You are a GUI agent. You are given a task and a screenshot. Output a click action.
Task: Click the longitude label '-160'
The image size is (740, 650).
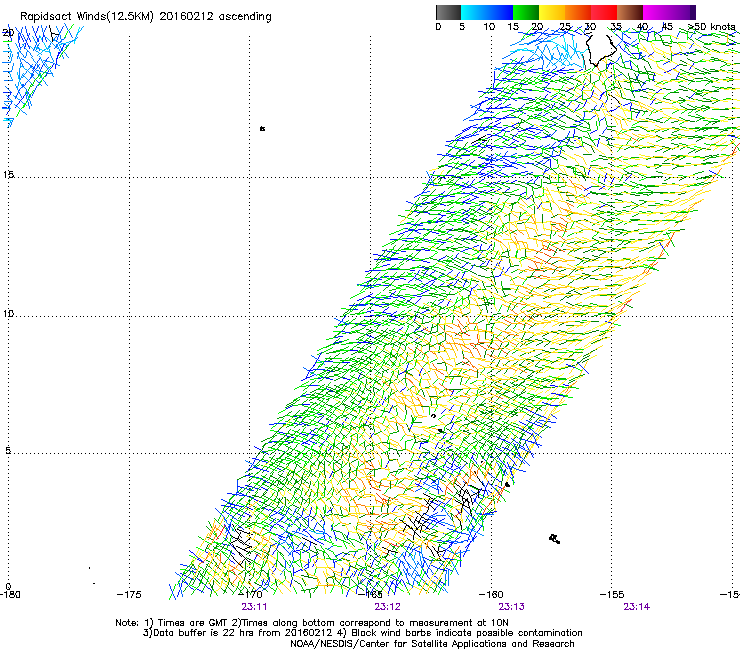click(x=491, y=594)
